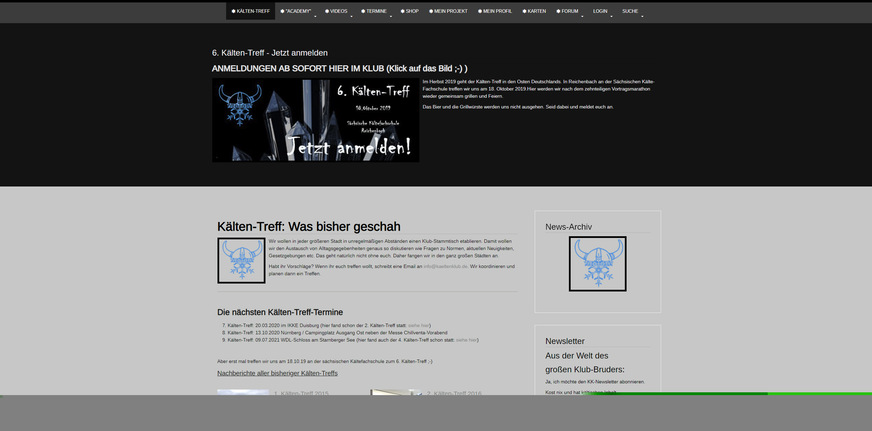Expand the VIDEOS menu dropdown
This screenshot has width=872, height=431.
(337, 11)
